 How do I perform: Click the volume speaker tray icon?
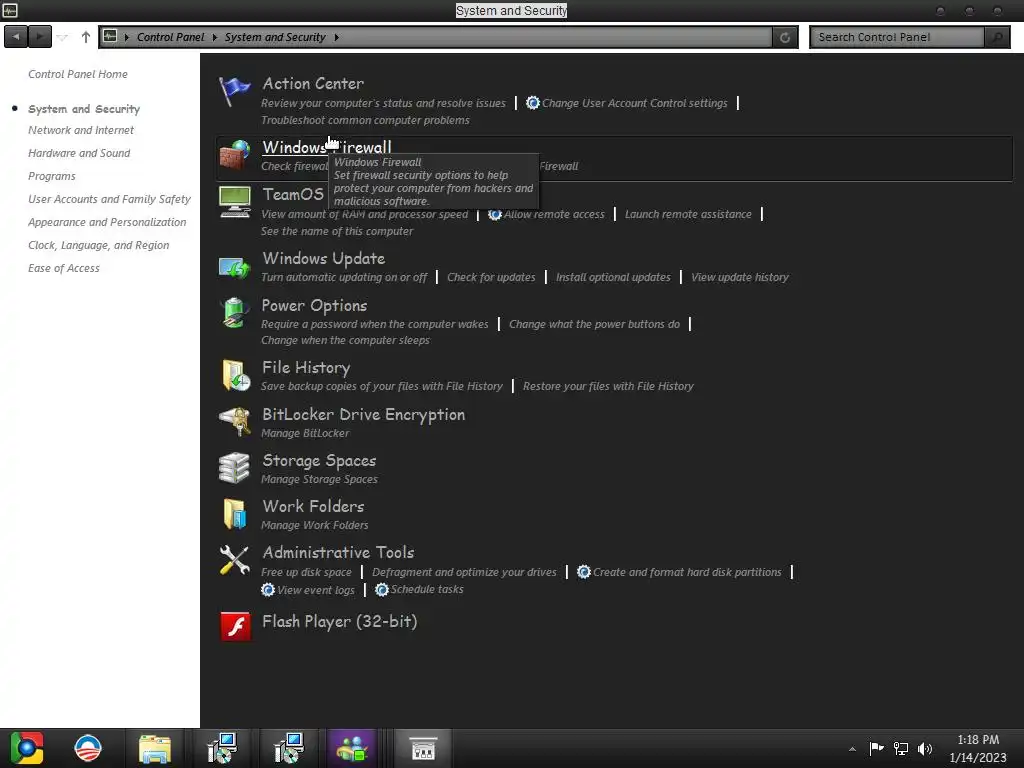[x=925, y=748]
